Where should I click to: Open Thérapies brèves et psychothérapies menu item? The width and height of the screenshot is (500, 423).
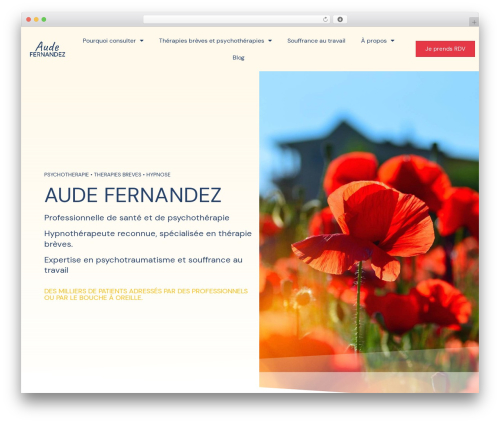(x=211, y=41)
